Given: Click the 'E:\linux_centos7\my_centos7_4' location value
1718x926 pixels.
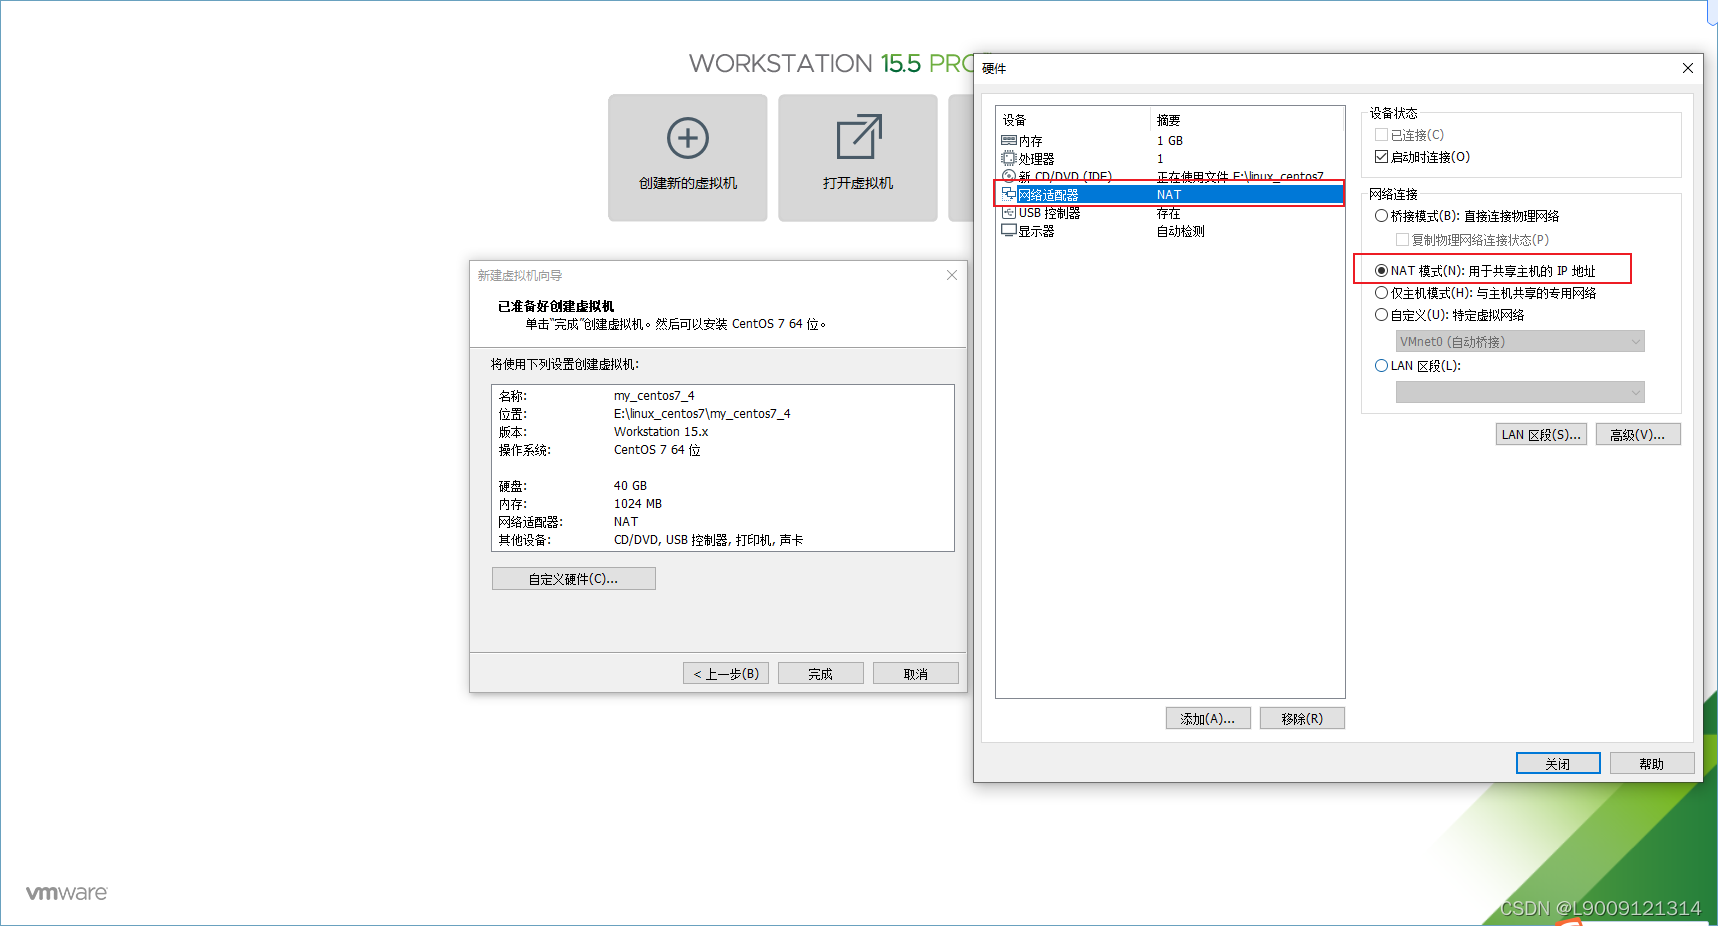Looking at the screenshot, I should (702, 414).
